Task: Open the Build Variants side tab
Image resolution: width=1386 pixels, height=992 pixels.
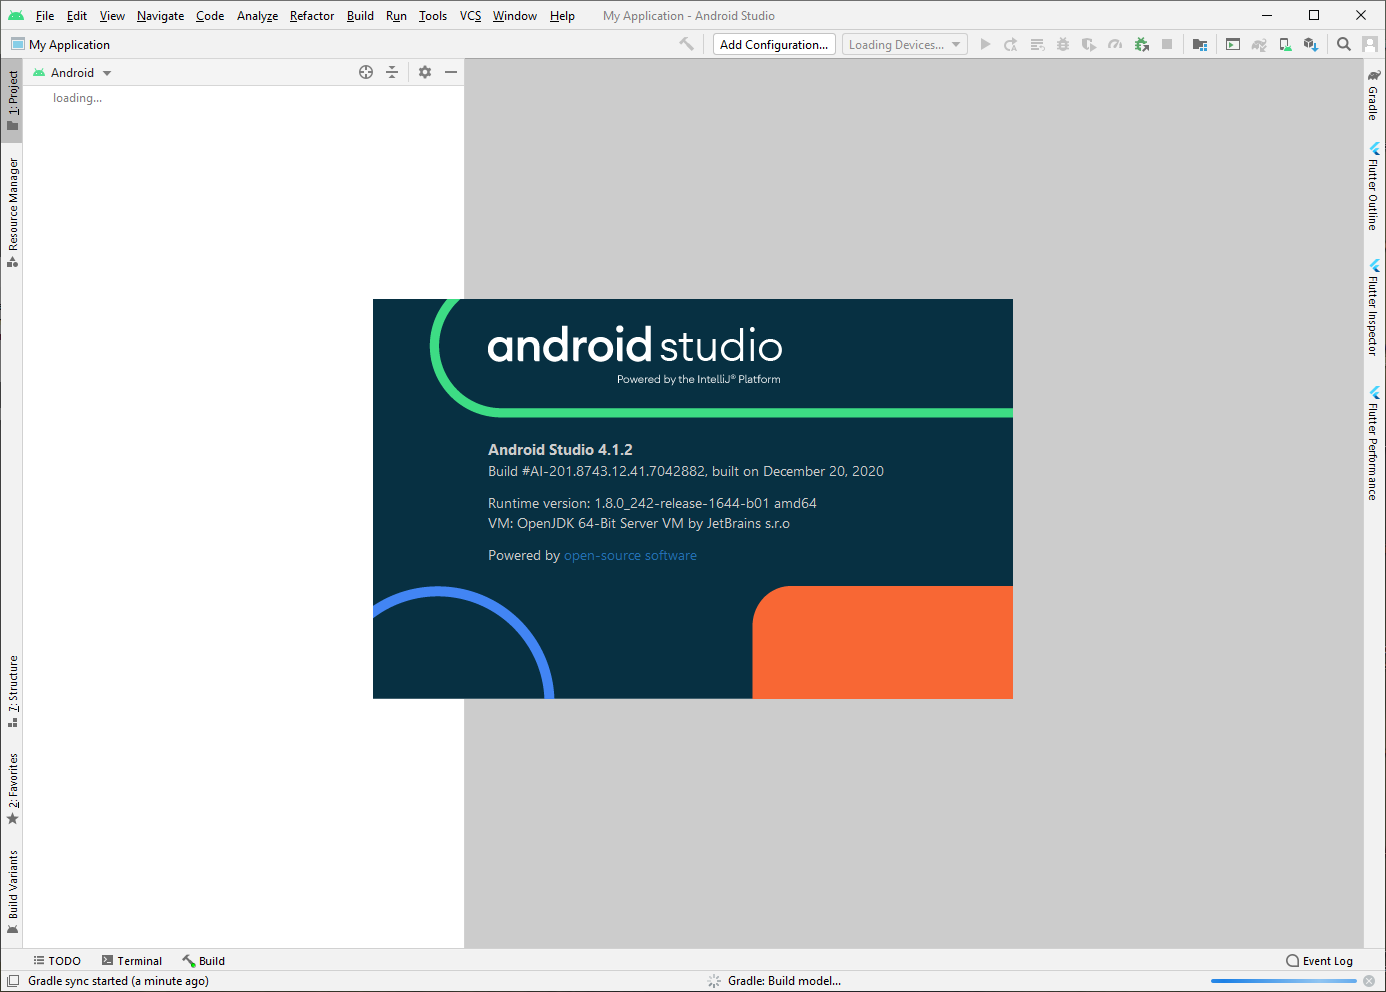Action: click(12, 891)
